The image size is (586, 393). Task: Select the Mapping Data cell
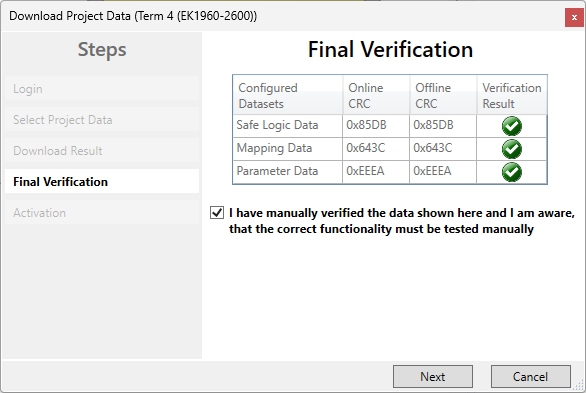(287, 149)
